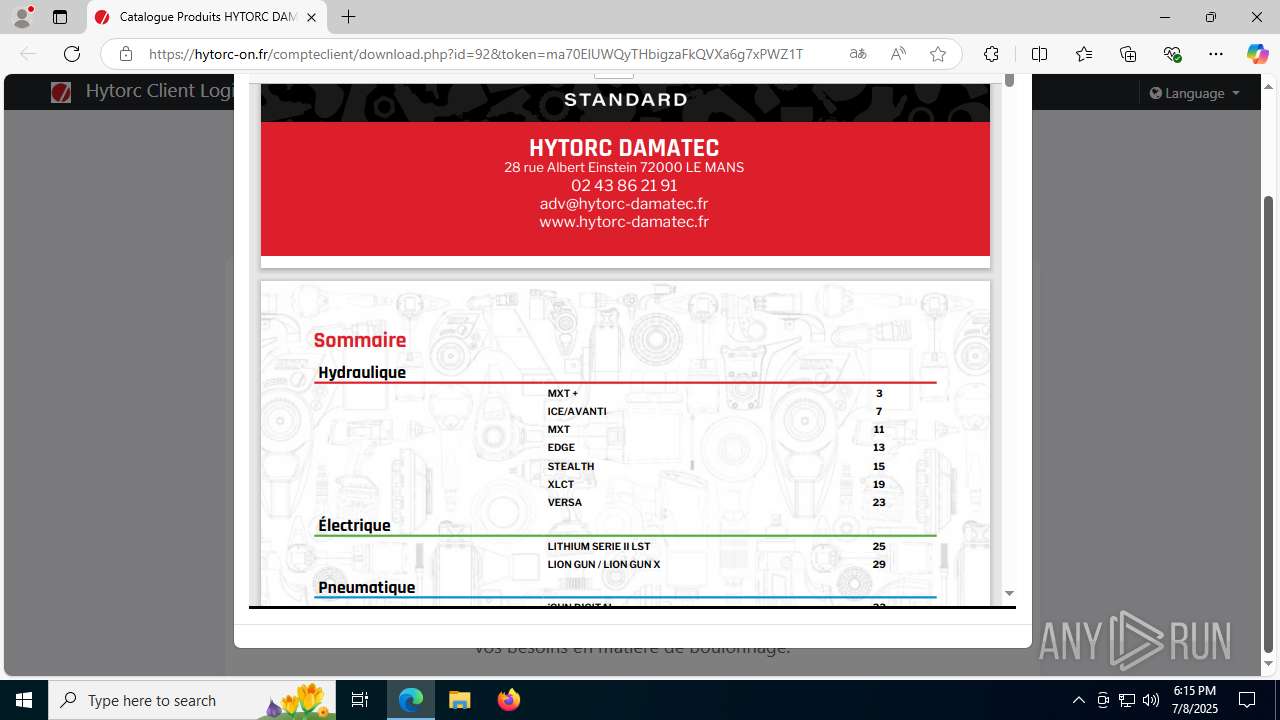Refresh the current page
This screenshot has width=1280, height=720.
tap(72, 54)
